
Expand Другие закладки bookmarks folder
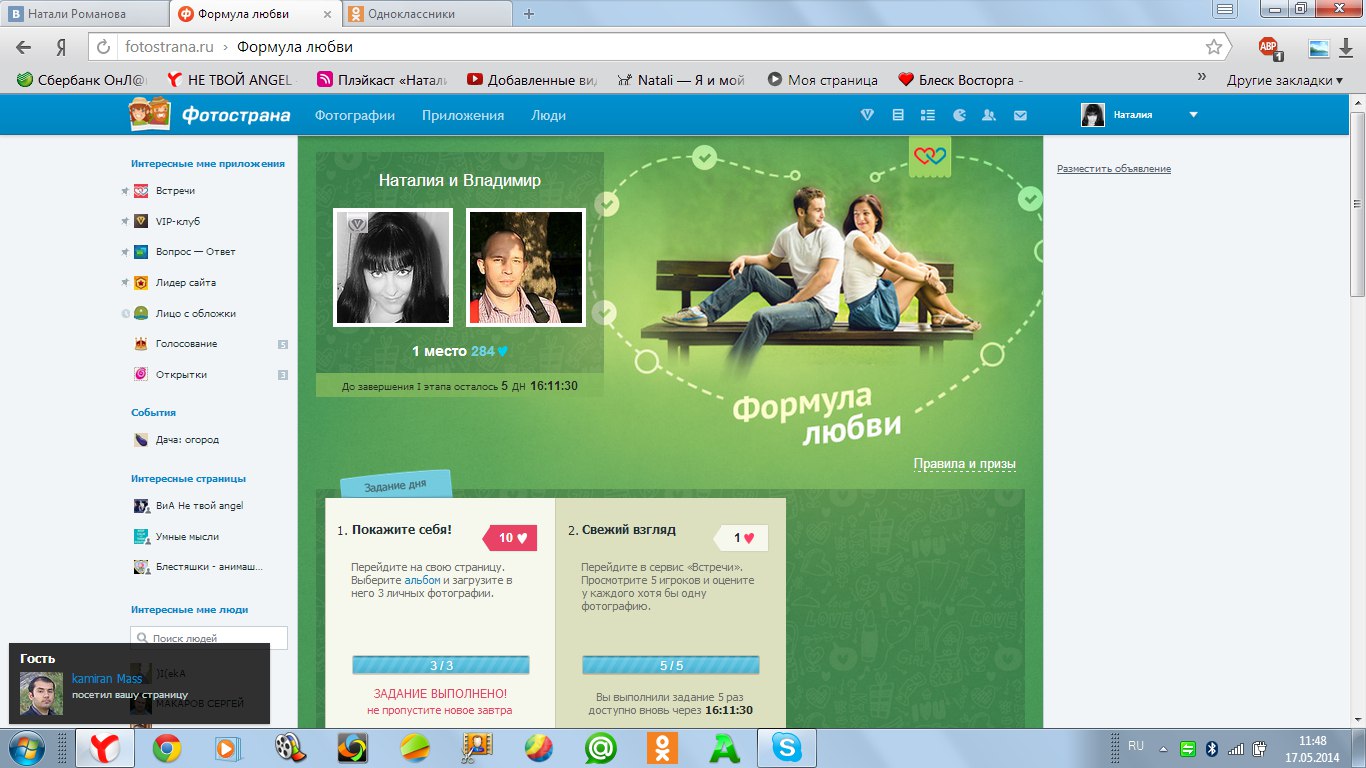(1285, 80)
